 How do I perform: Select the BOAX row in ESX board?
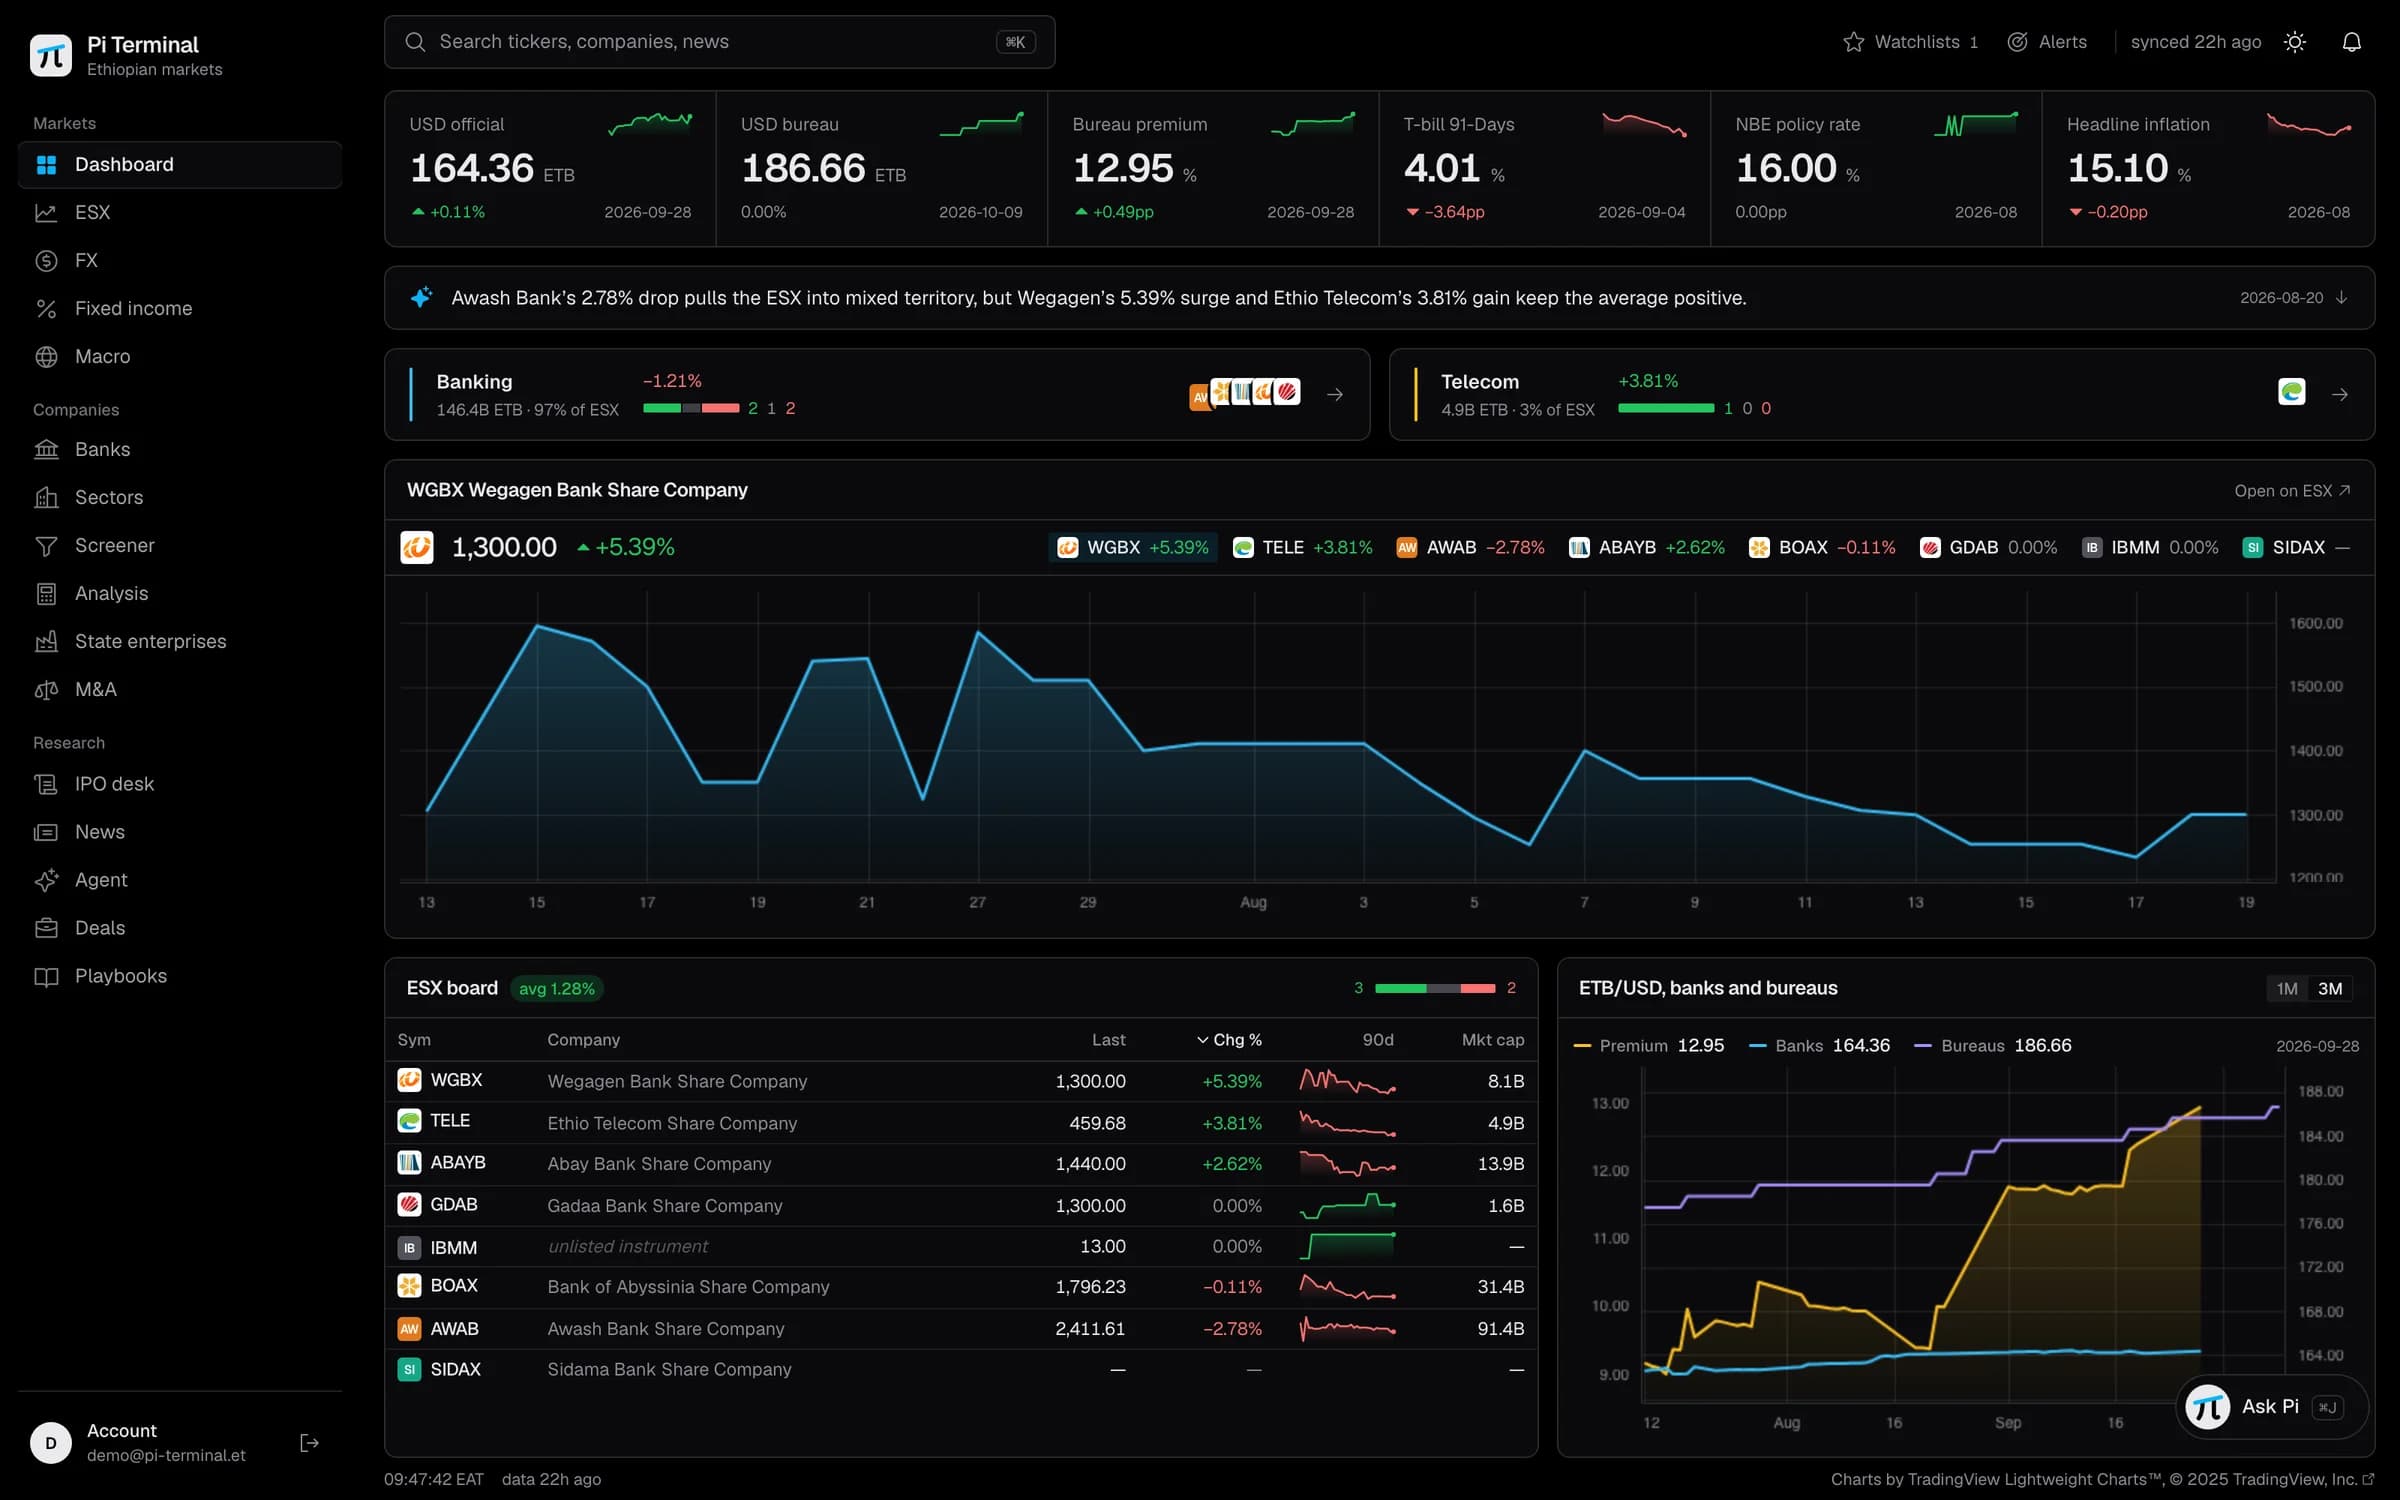pyautogui.click(x=961, y=1287)
